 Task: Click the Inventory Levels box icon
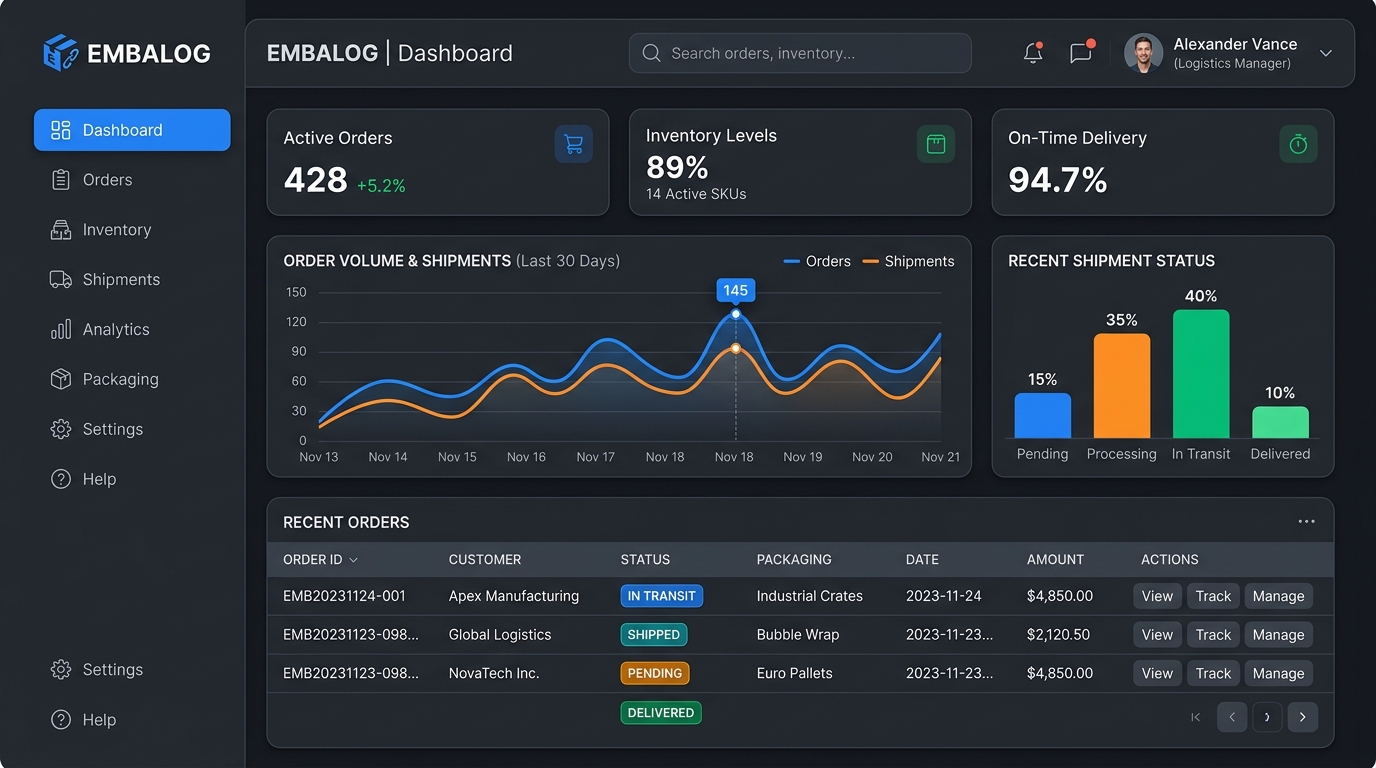(936, 144)
